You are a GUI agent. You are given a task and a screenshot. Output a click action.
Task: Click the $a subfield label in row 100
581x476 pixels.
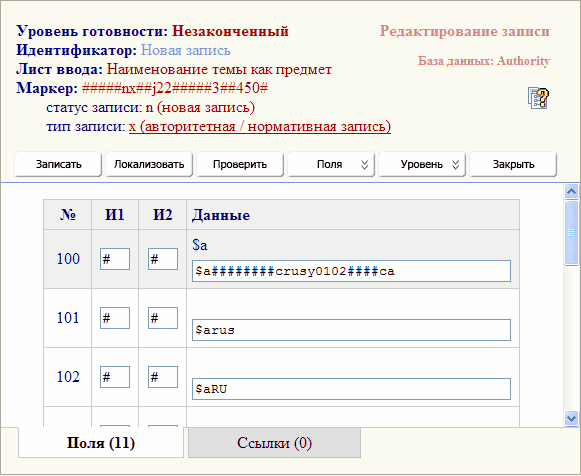coord(200,245)
